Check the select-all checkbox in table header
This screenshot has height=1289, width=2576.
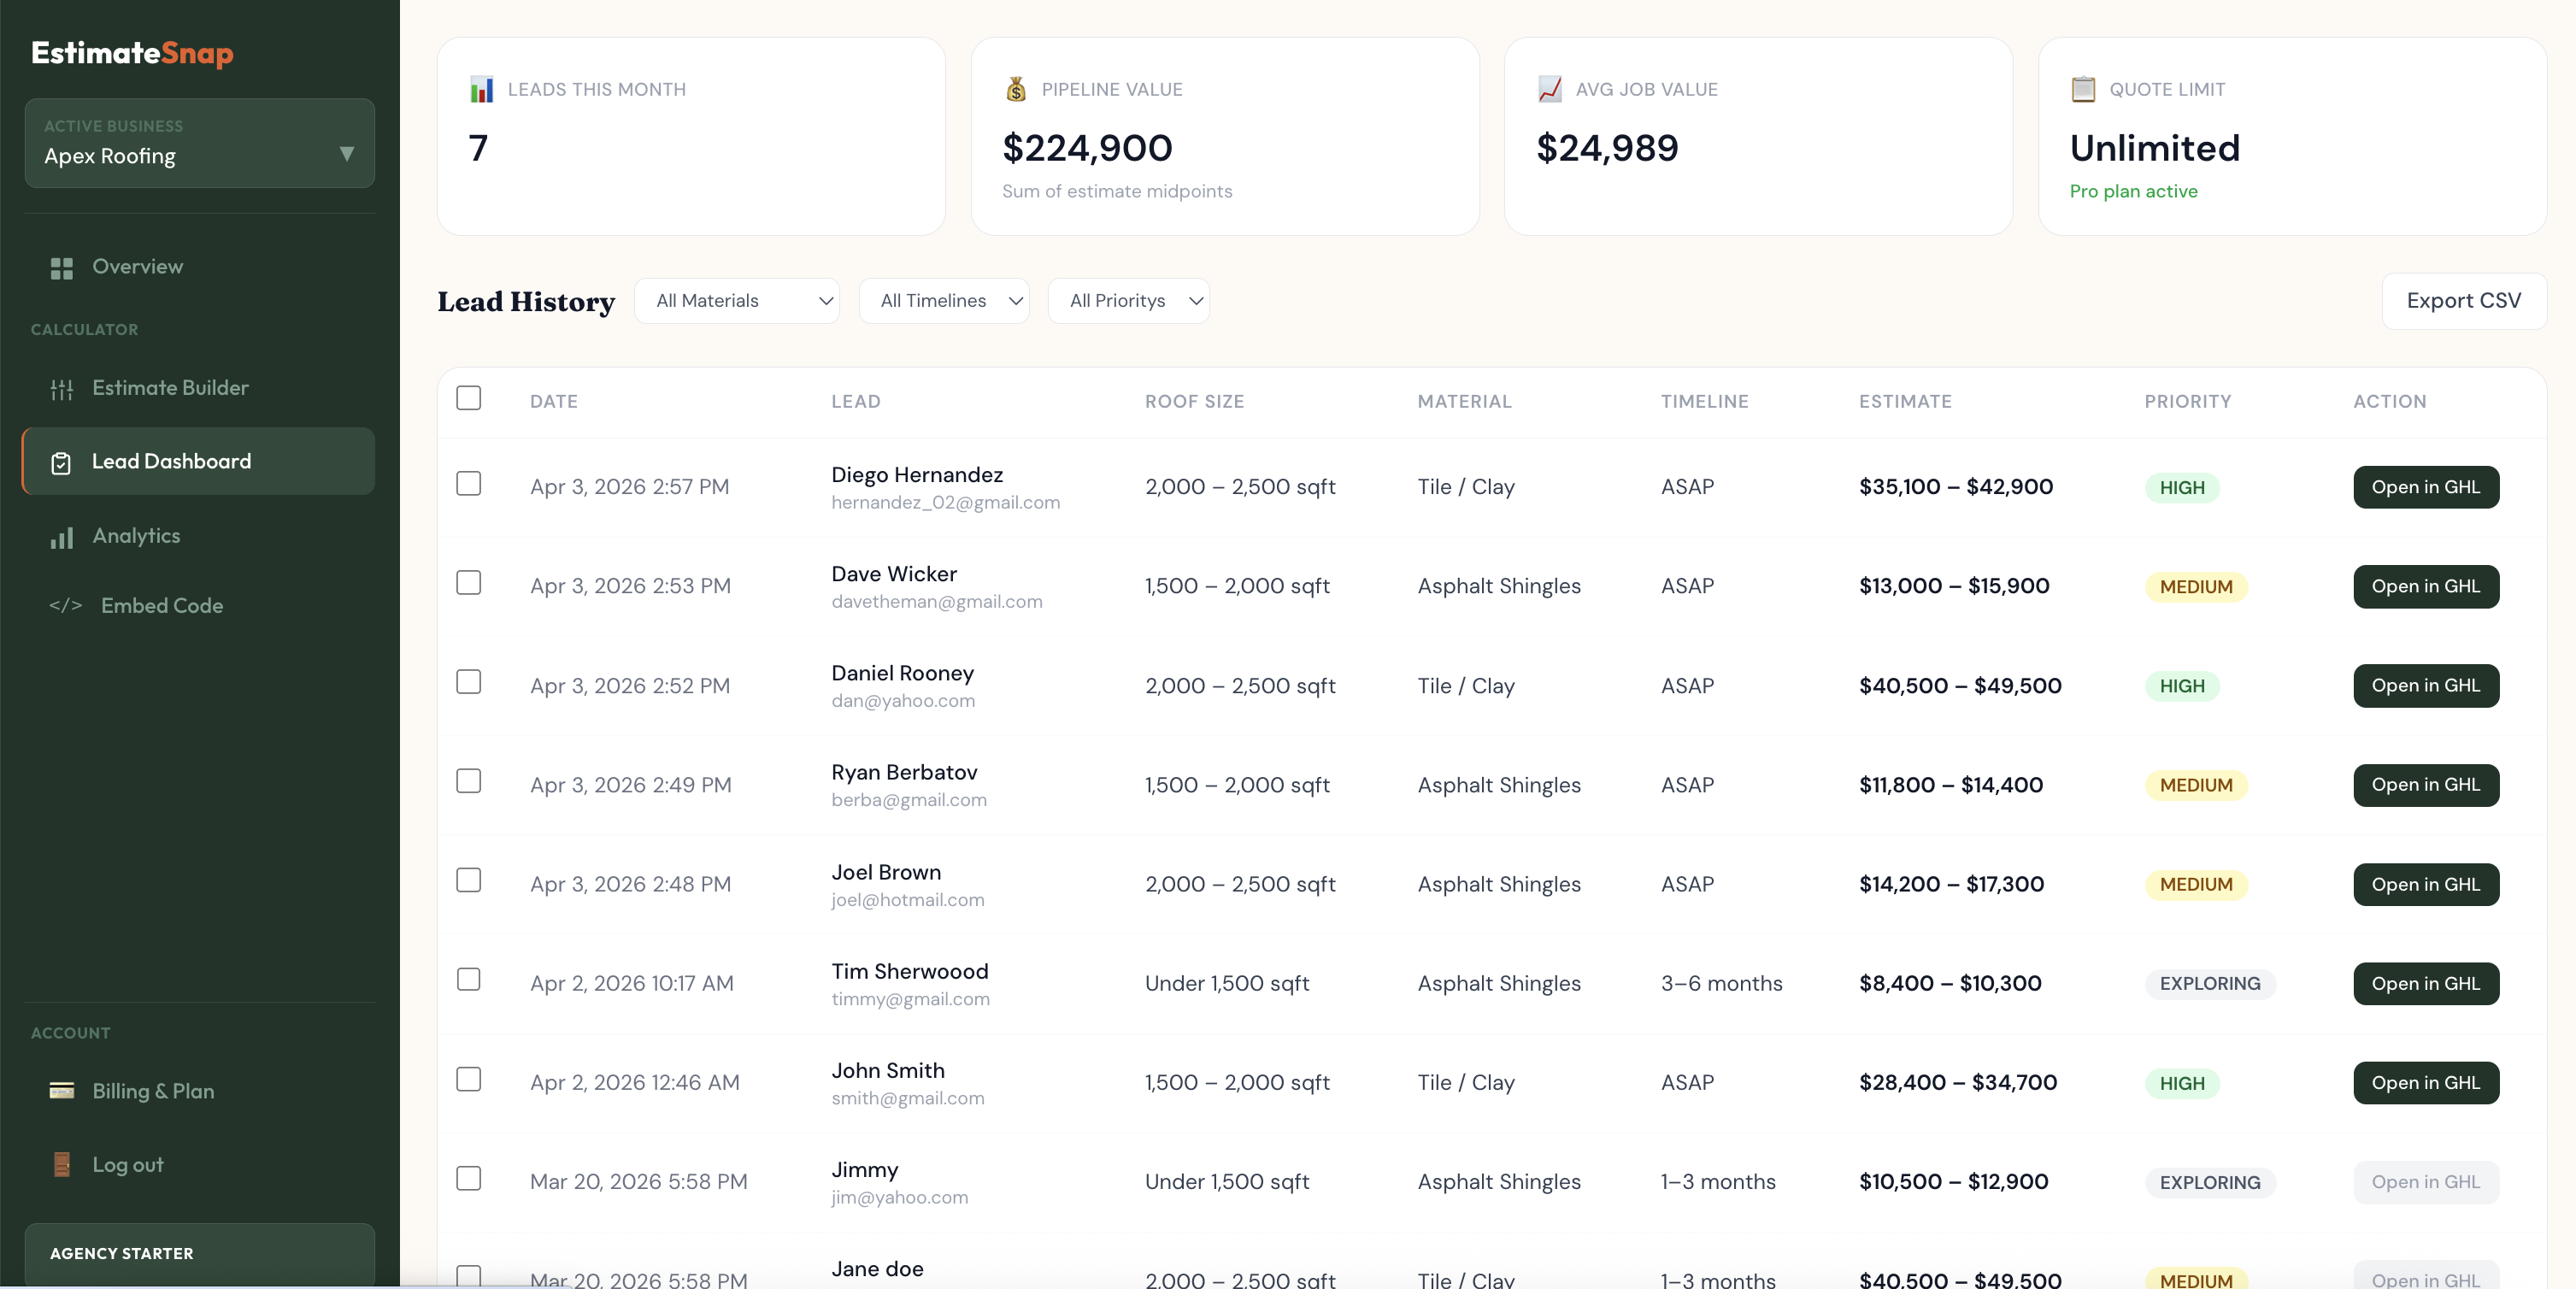[x=468, y=398]
